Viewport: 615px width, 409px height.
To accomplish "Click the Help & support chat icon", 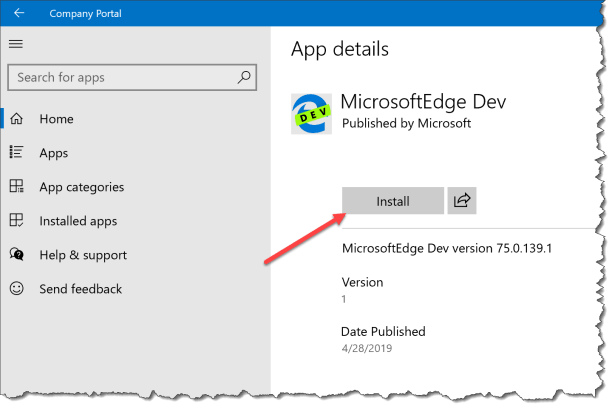I will click(x=16, y=254).
